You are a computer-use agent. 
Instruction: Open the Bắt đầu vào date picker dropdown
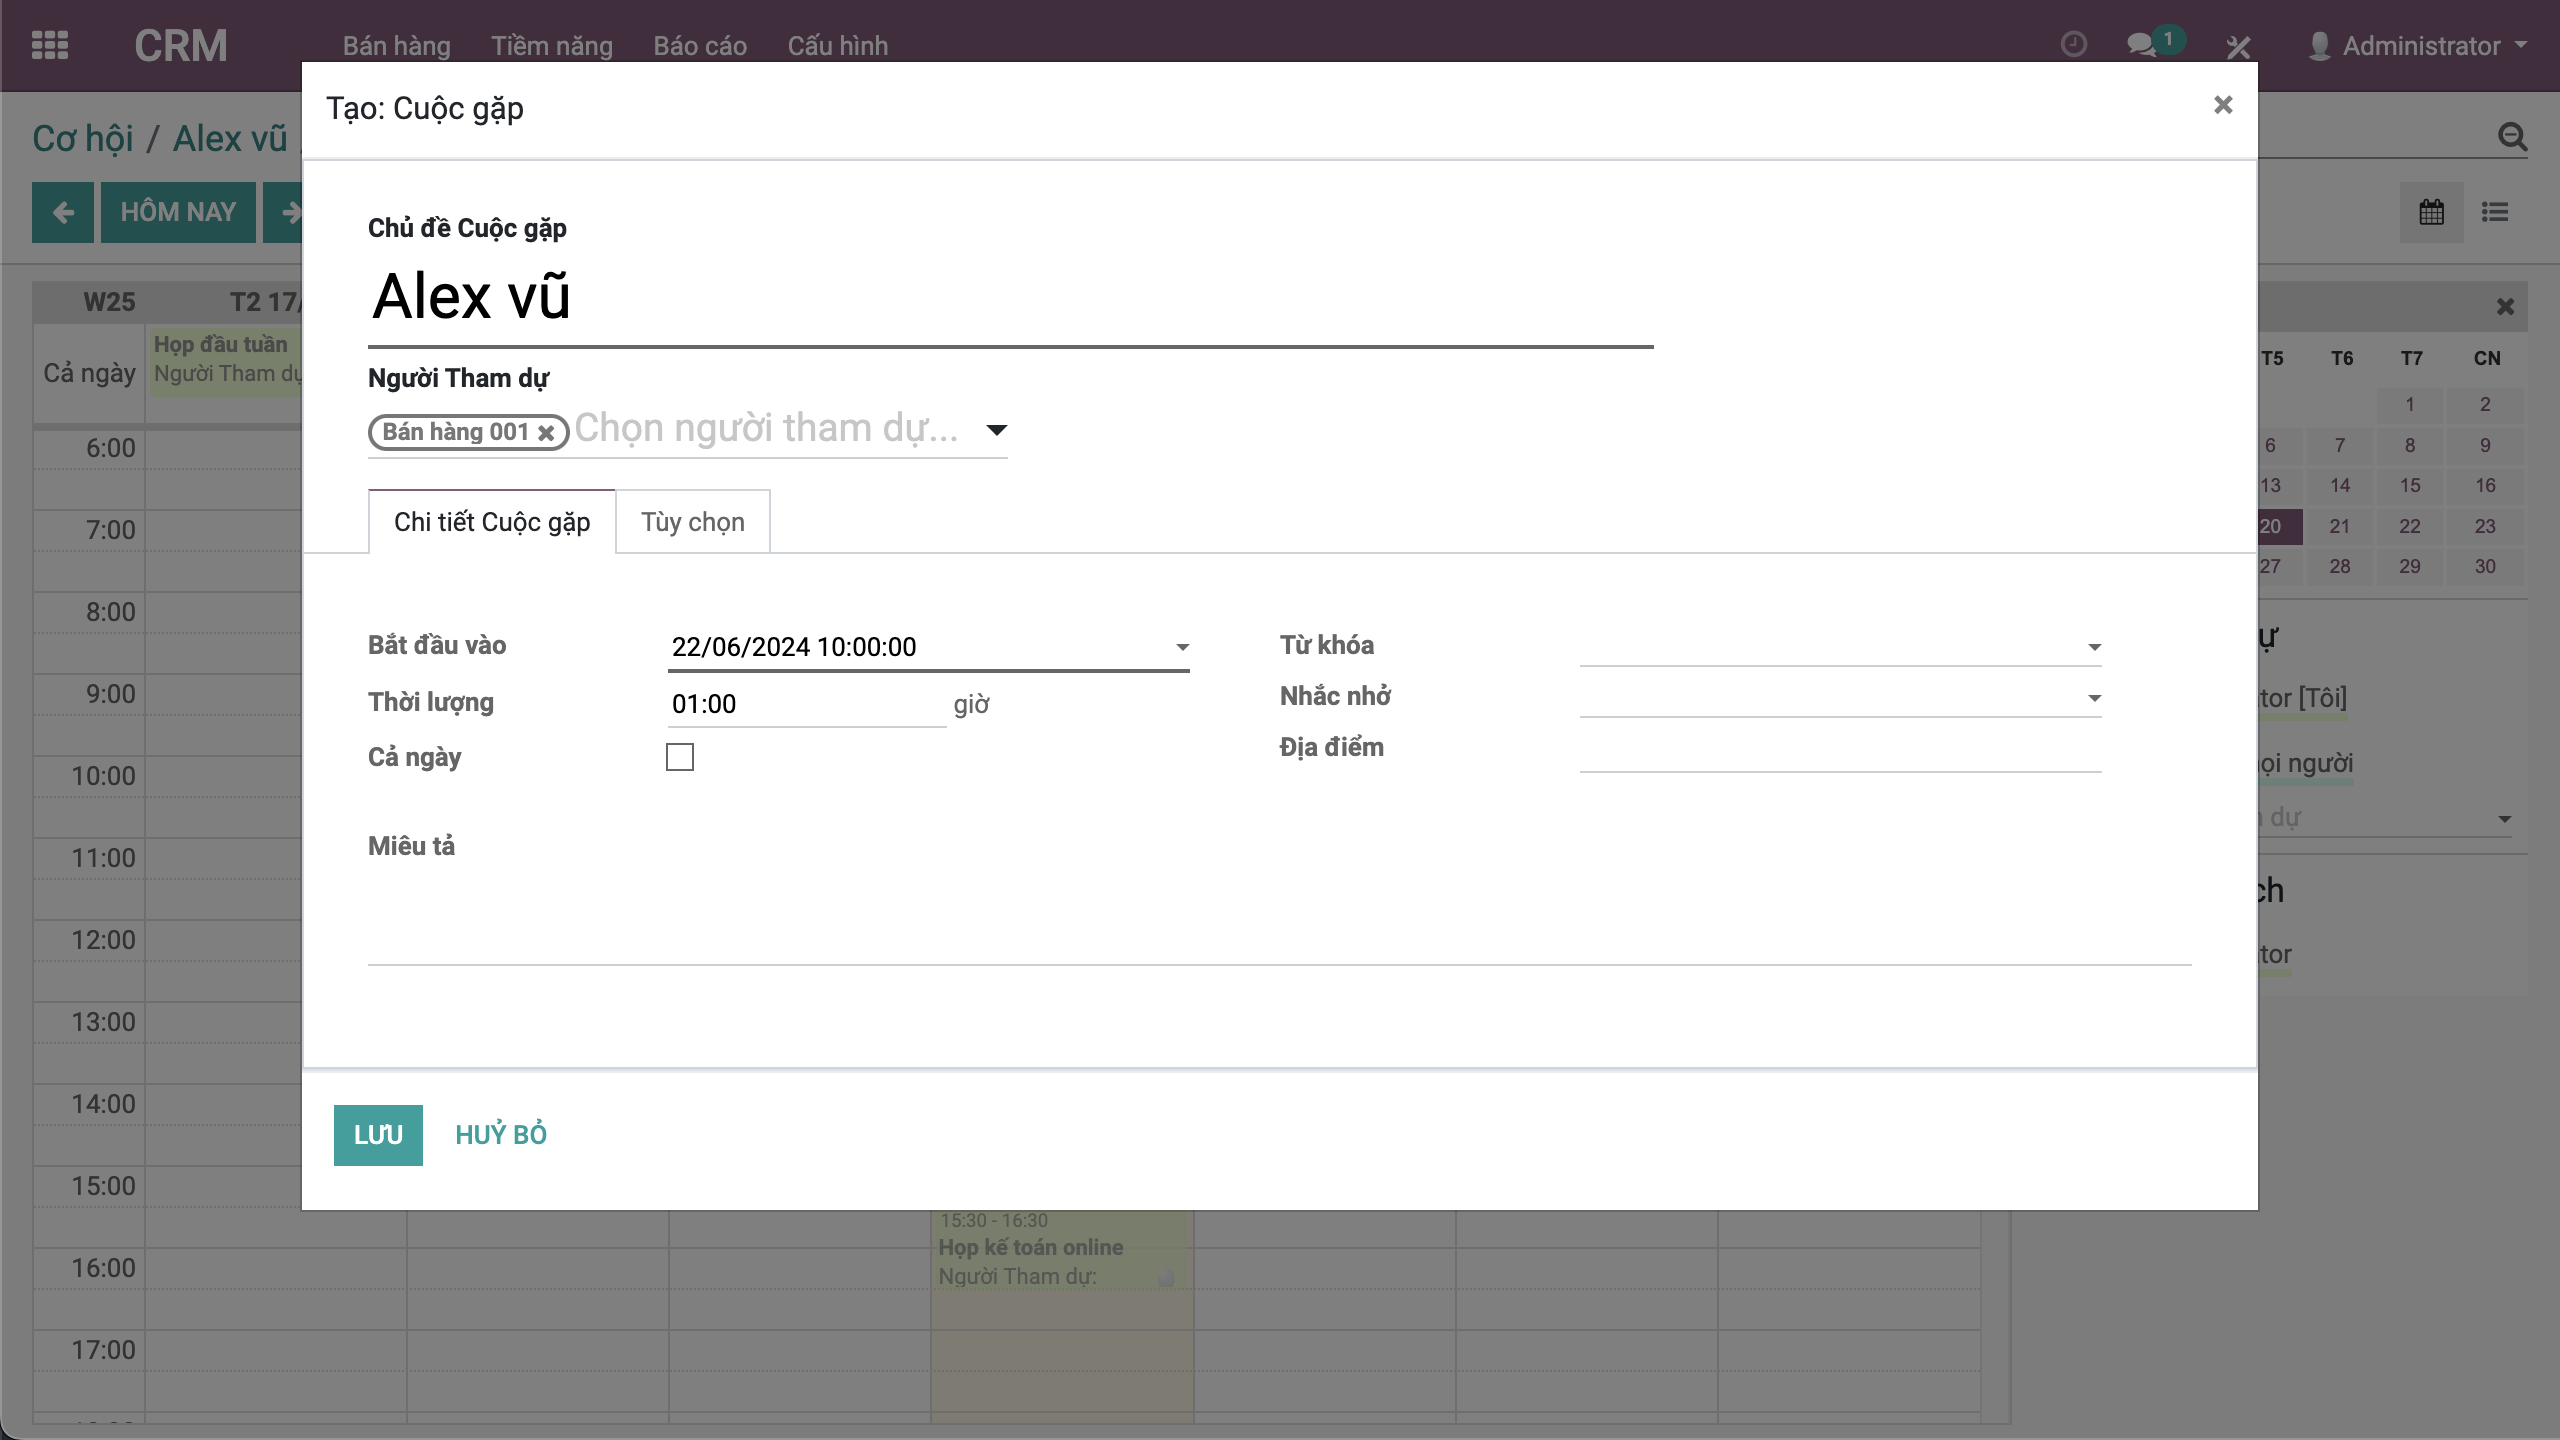(1182, 647)
